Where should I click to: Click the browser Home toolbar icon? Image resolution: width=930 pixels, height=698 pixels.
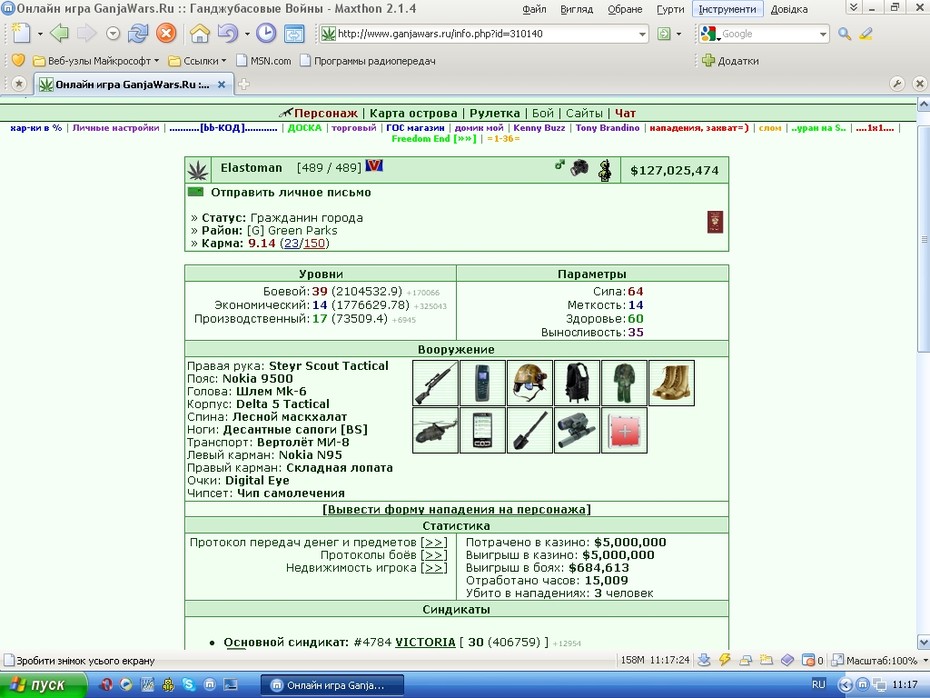tap(200, 34)
